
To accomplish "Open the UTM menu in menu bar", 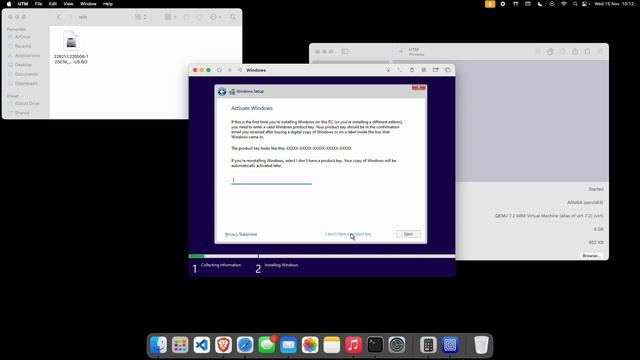I will point(23,4).
